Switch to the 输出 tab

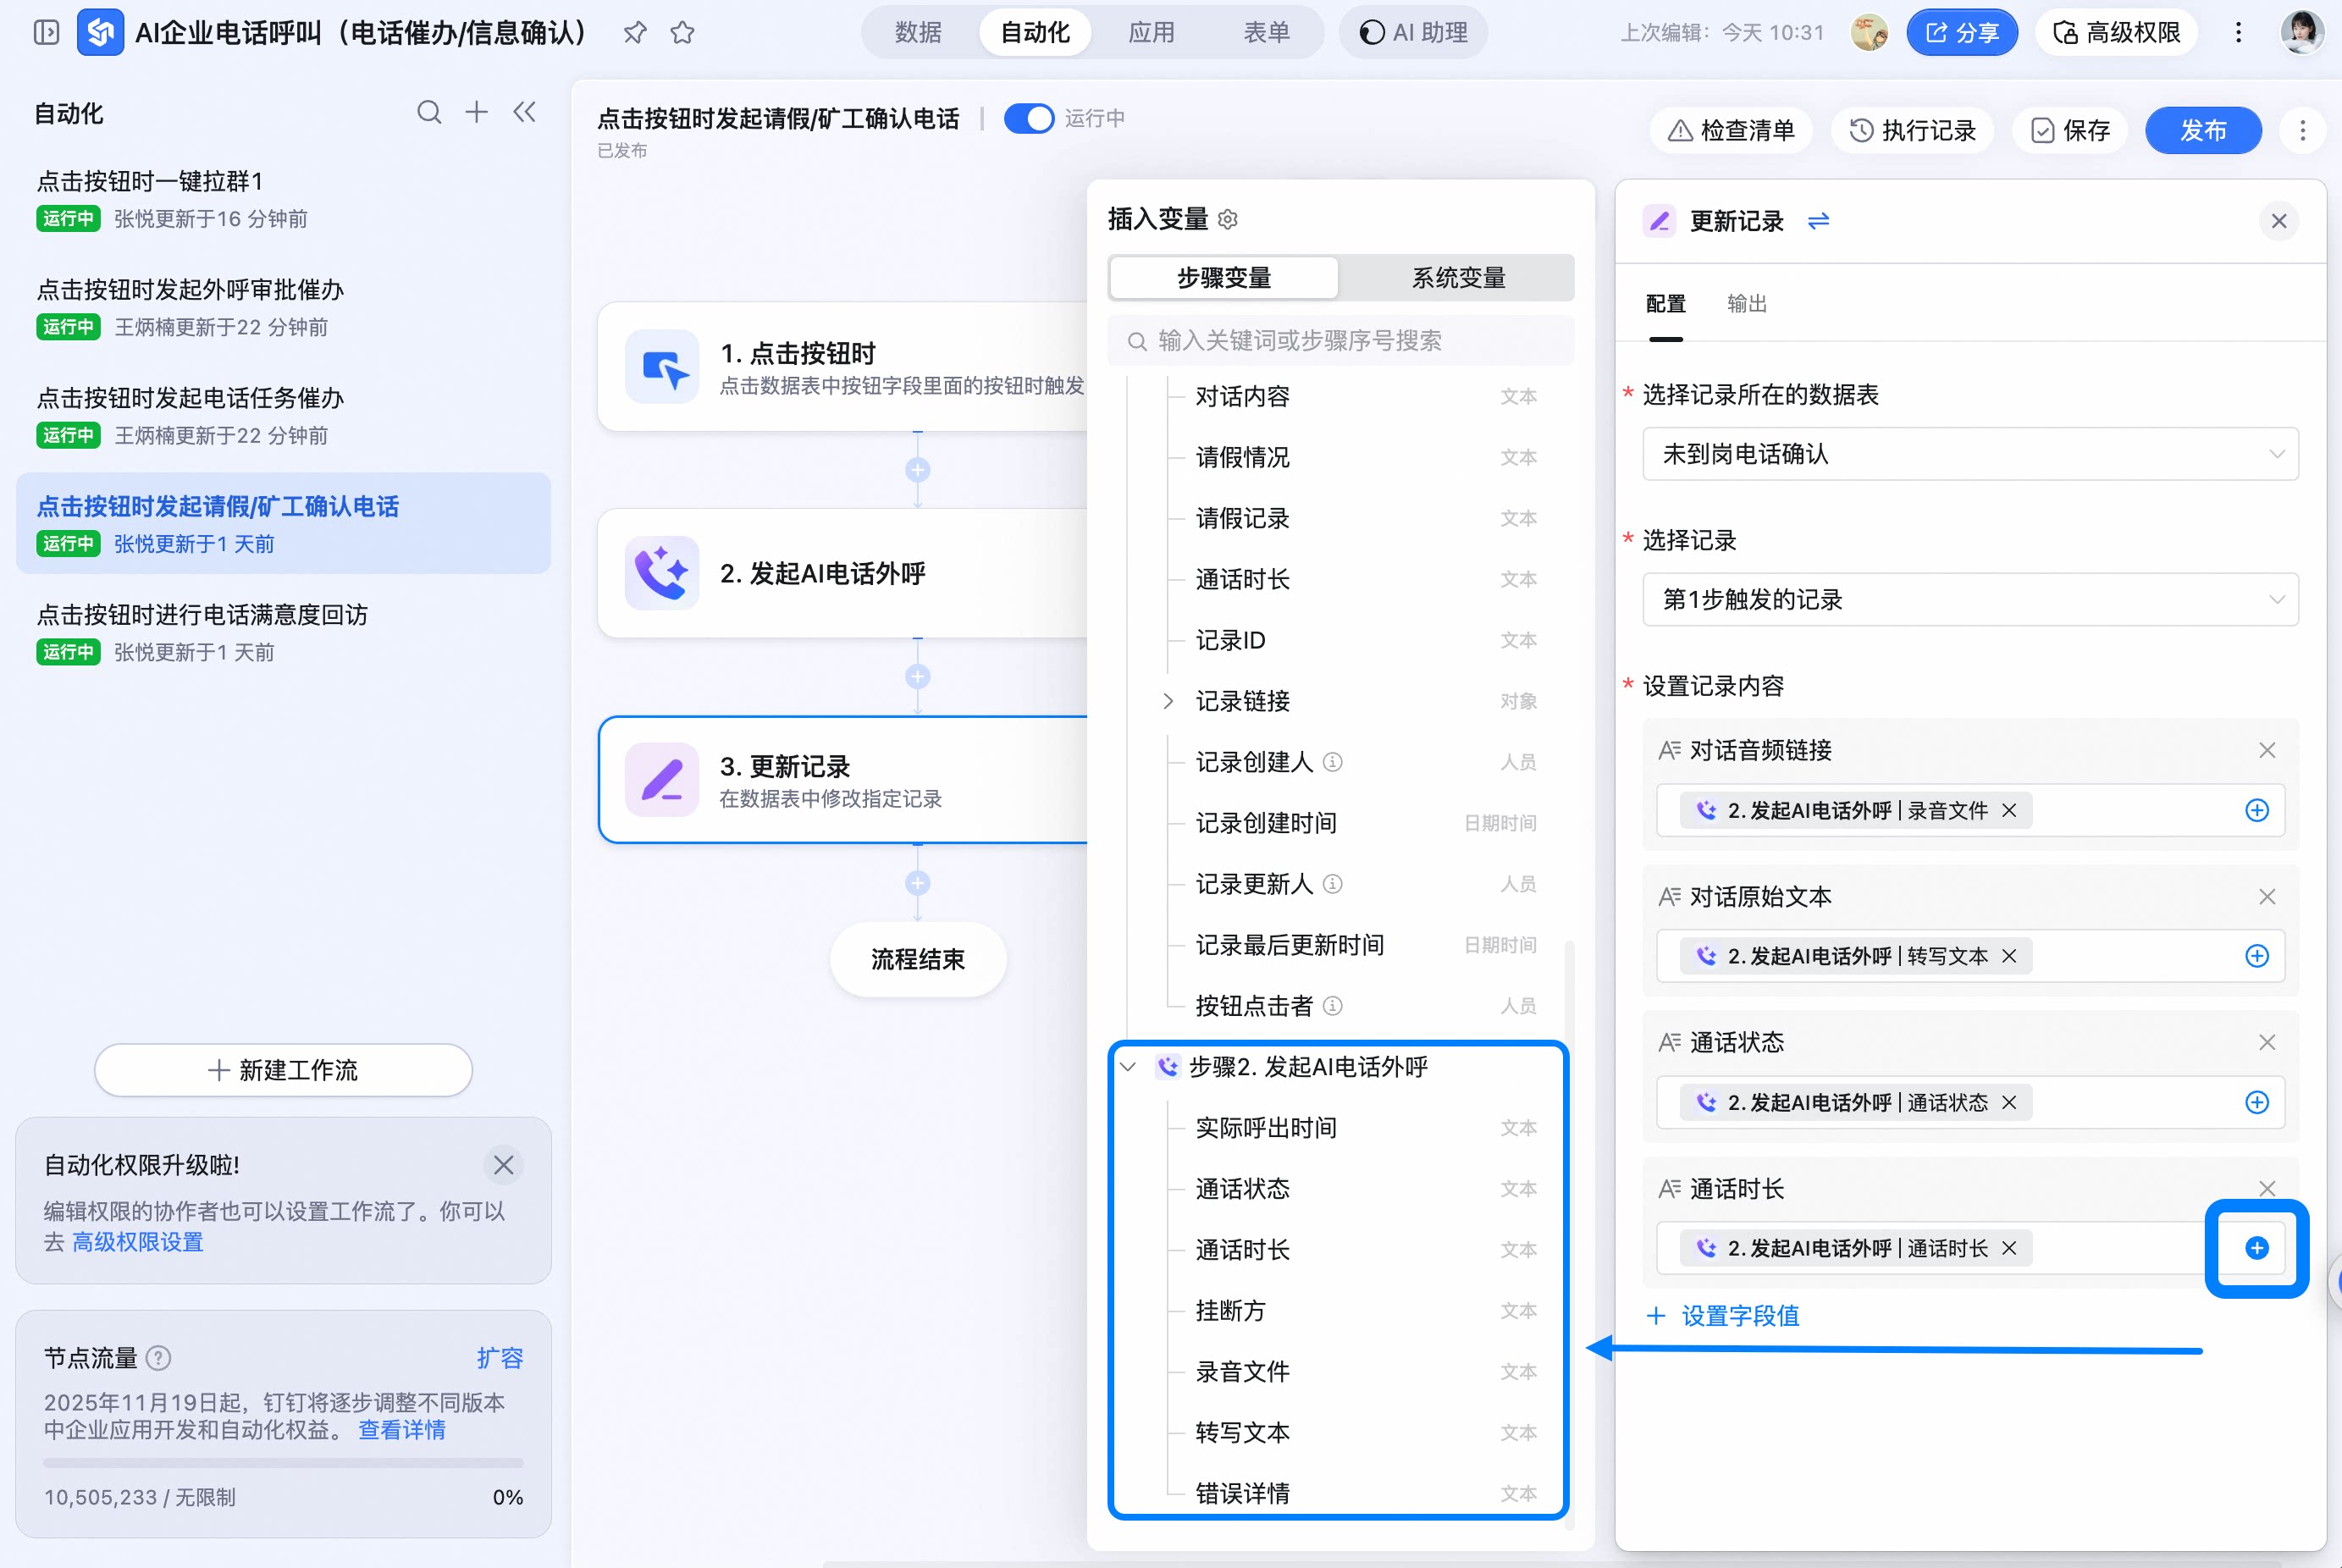tap(1746, 304)
